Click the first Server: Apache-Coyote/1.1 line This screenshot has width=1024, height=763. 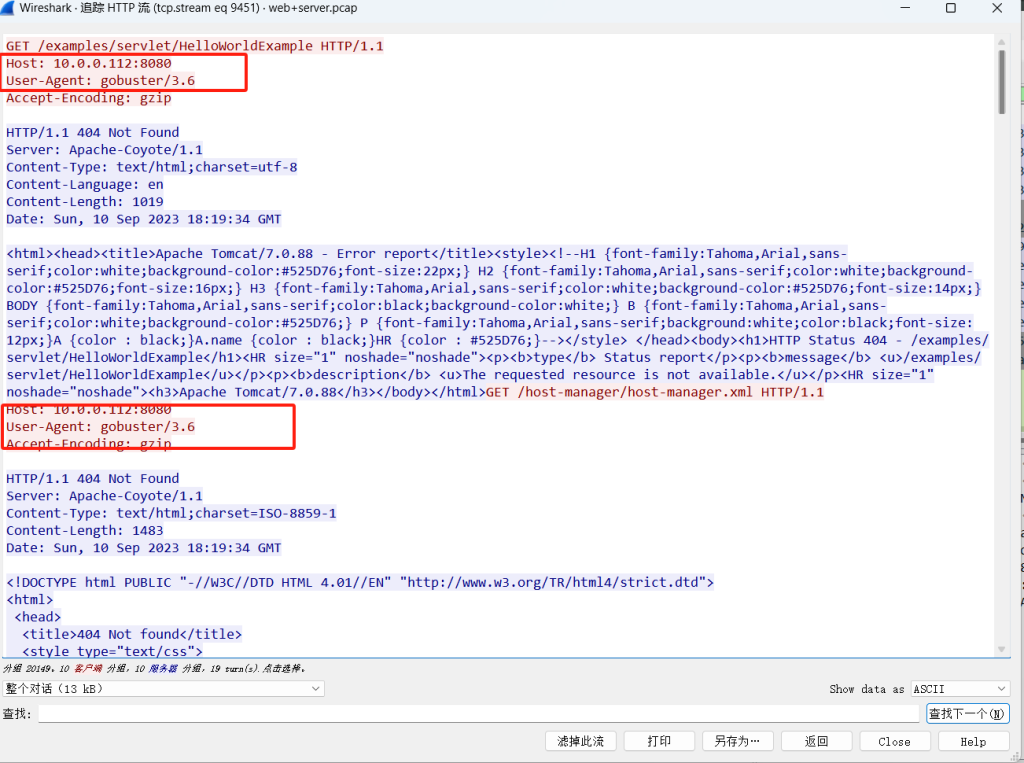[104, 150]
